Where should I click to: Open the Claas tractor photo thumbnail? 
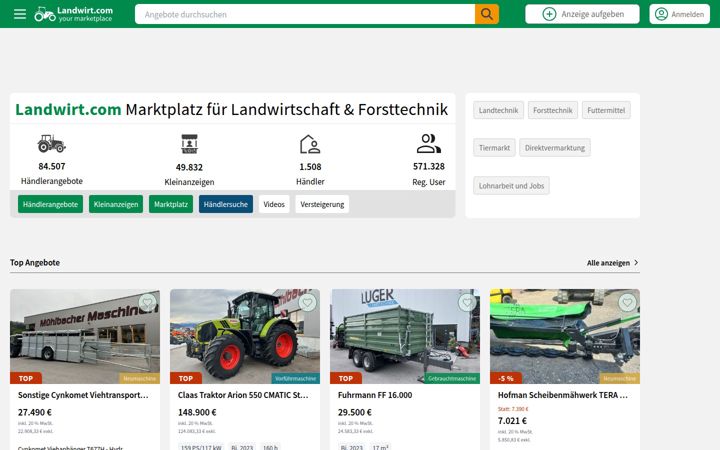(x=245, y=336)
